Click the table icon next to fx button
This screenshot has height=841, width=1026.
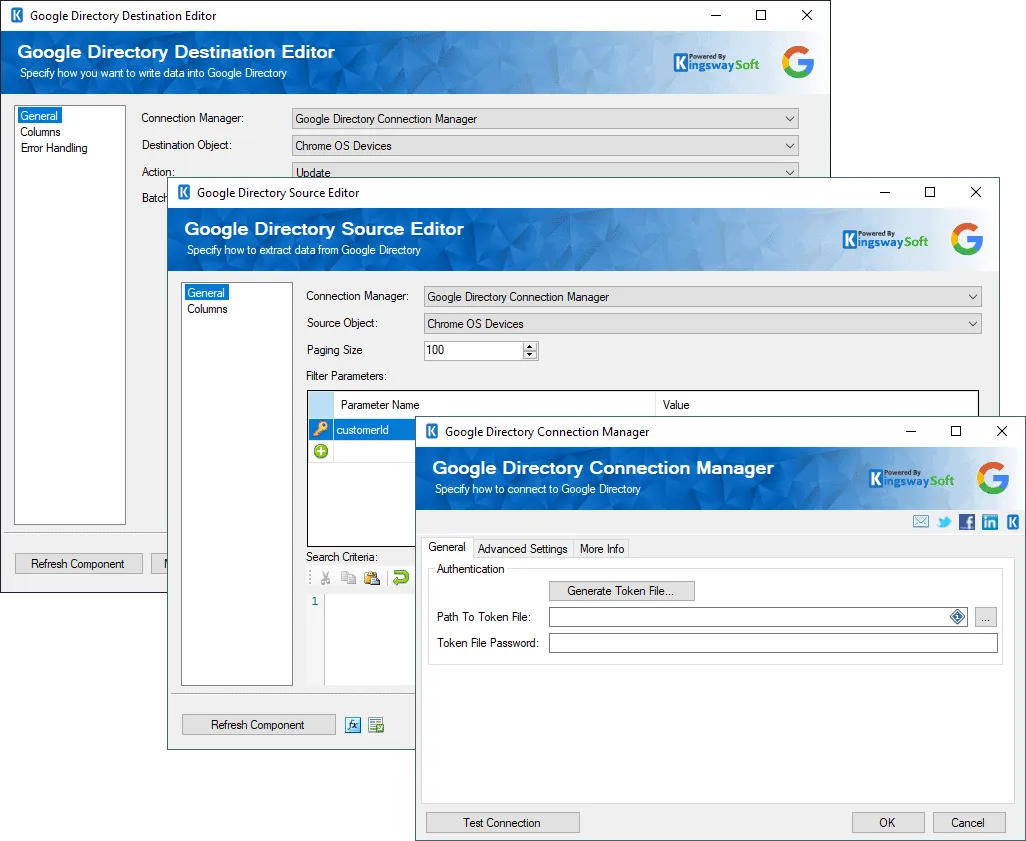coord(376,725)
